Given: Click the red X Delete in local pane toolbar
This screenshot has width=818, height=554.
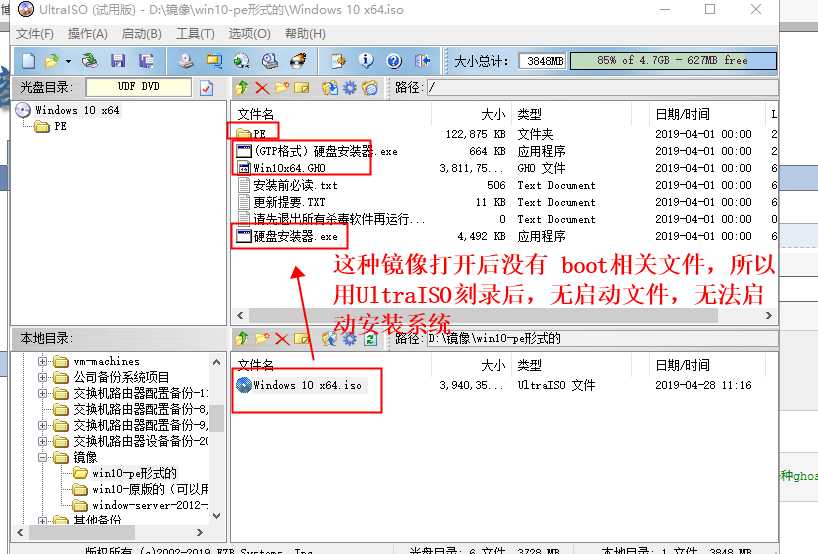Looking at the screenshot, I should coord(282,339).
